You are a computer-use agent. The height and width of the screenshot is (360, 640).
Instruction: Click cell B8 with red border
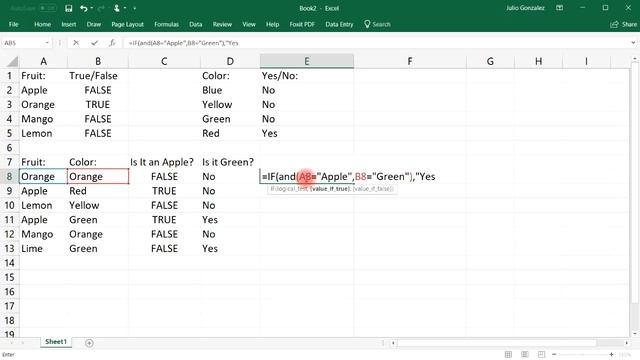(98, 177)
